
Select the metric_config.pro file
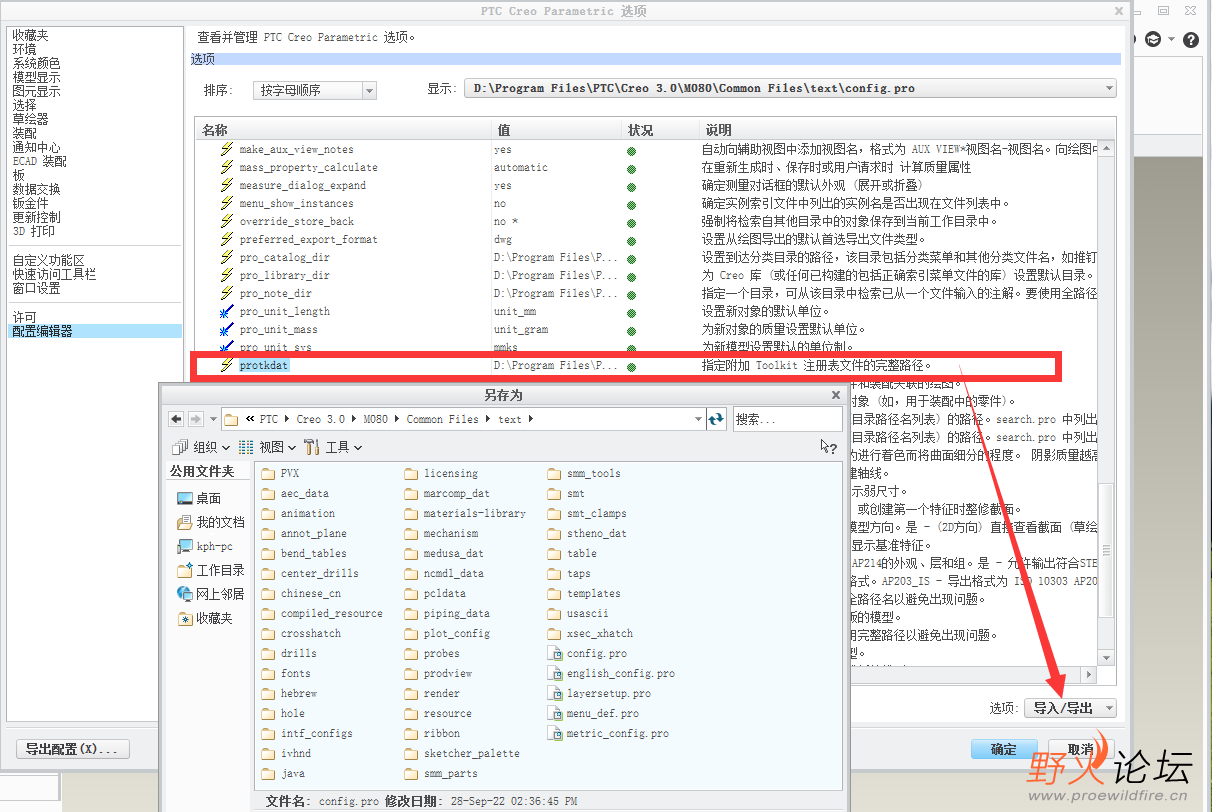(x=608, y=733)
